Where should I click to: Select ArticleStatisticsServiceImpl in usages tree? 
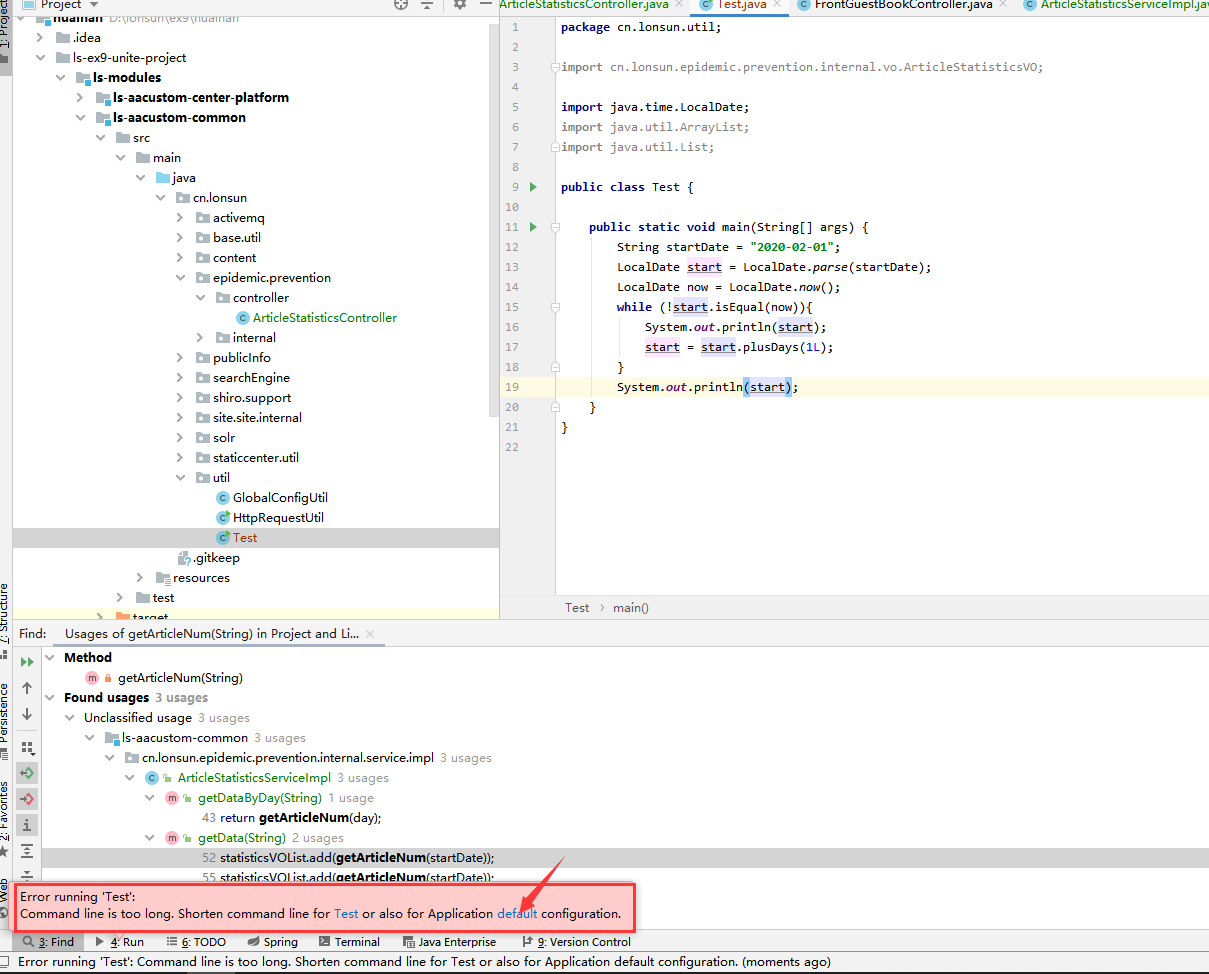point(254,777)
